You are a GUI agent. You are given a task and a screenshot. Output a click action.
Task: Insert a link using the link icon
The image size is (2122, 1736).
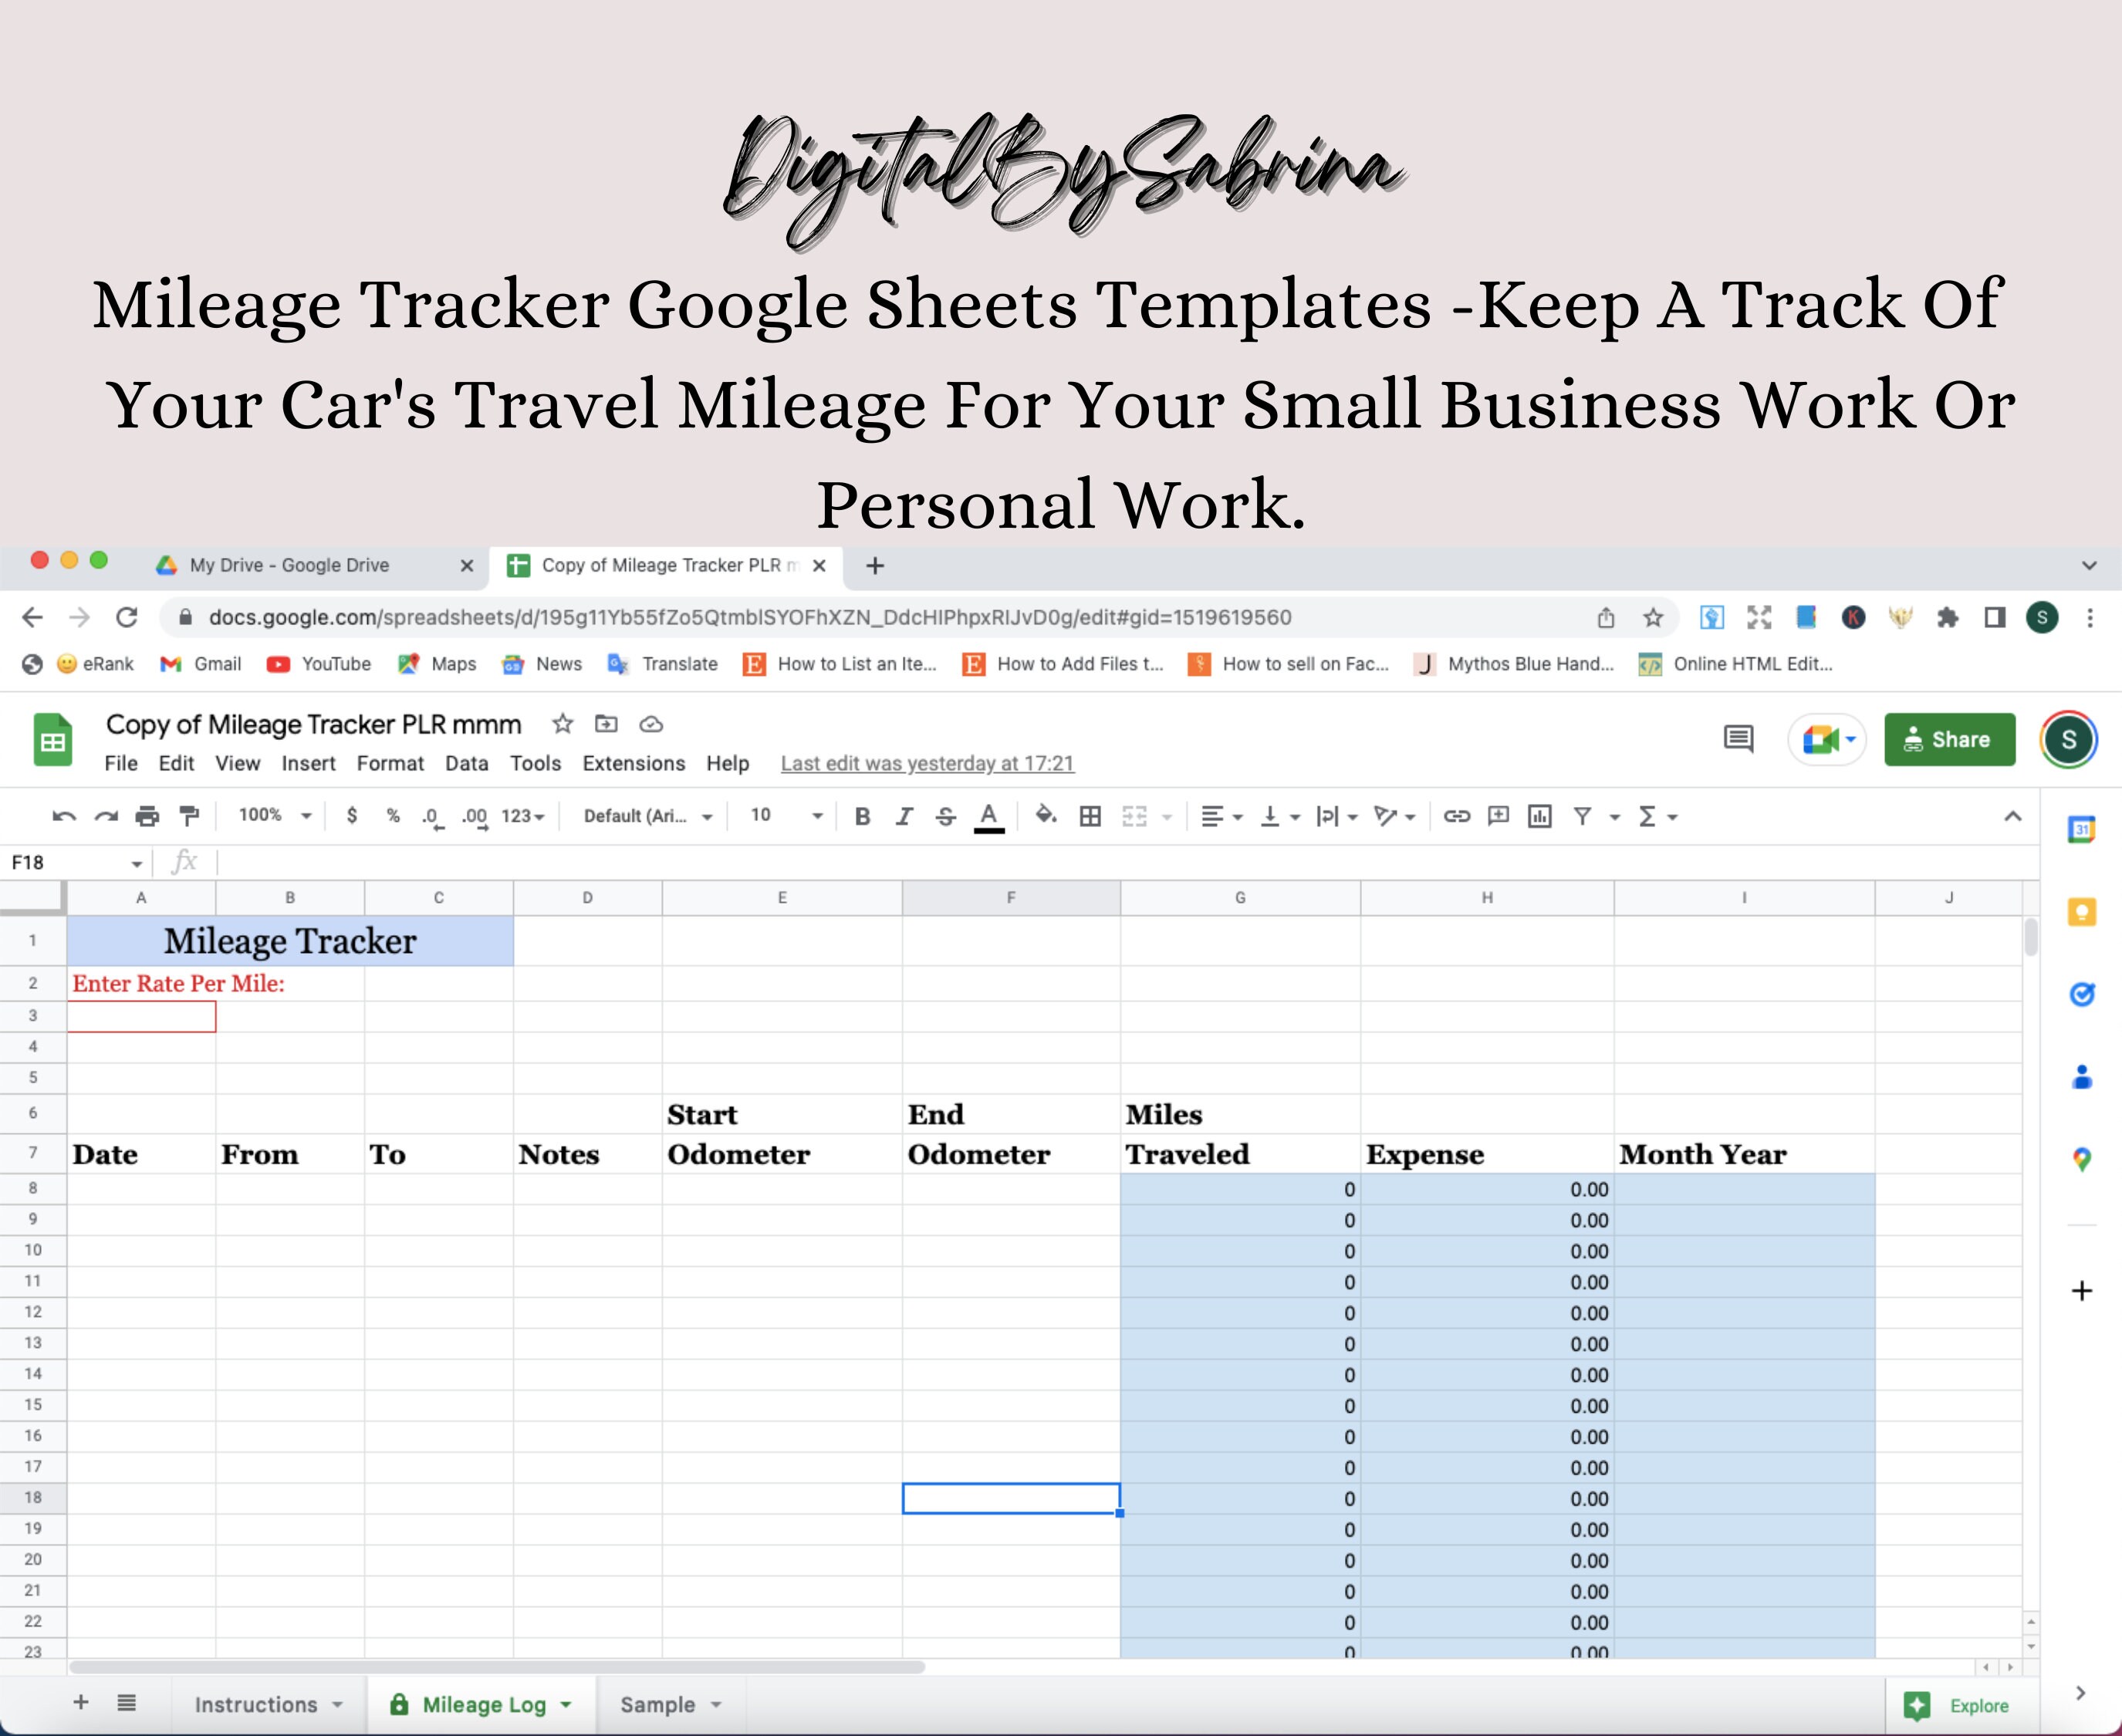(x=1457, y=817)
